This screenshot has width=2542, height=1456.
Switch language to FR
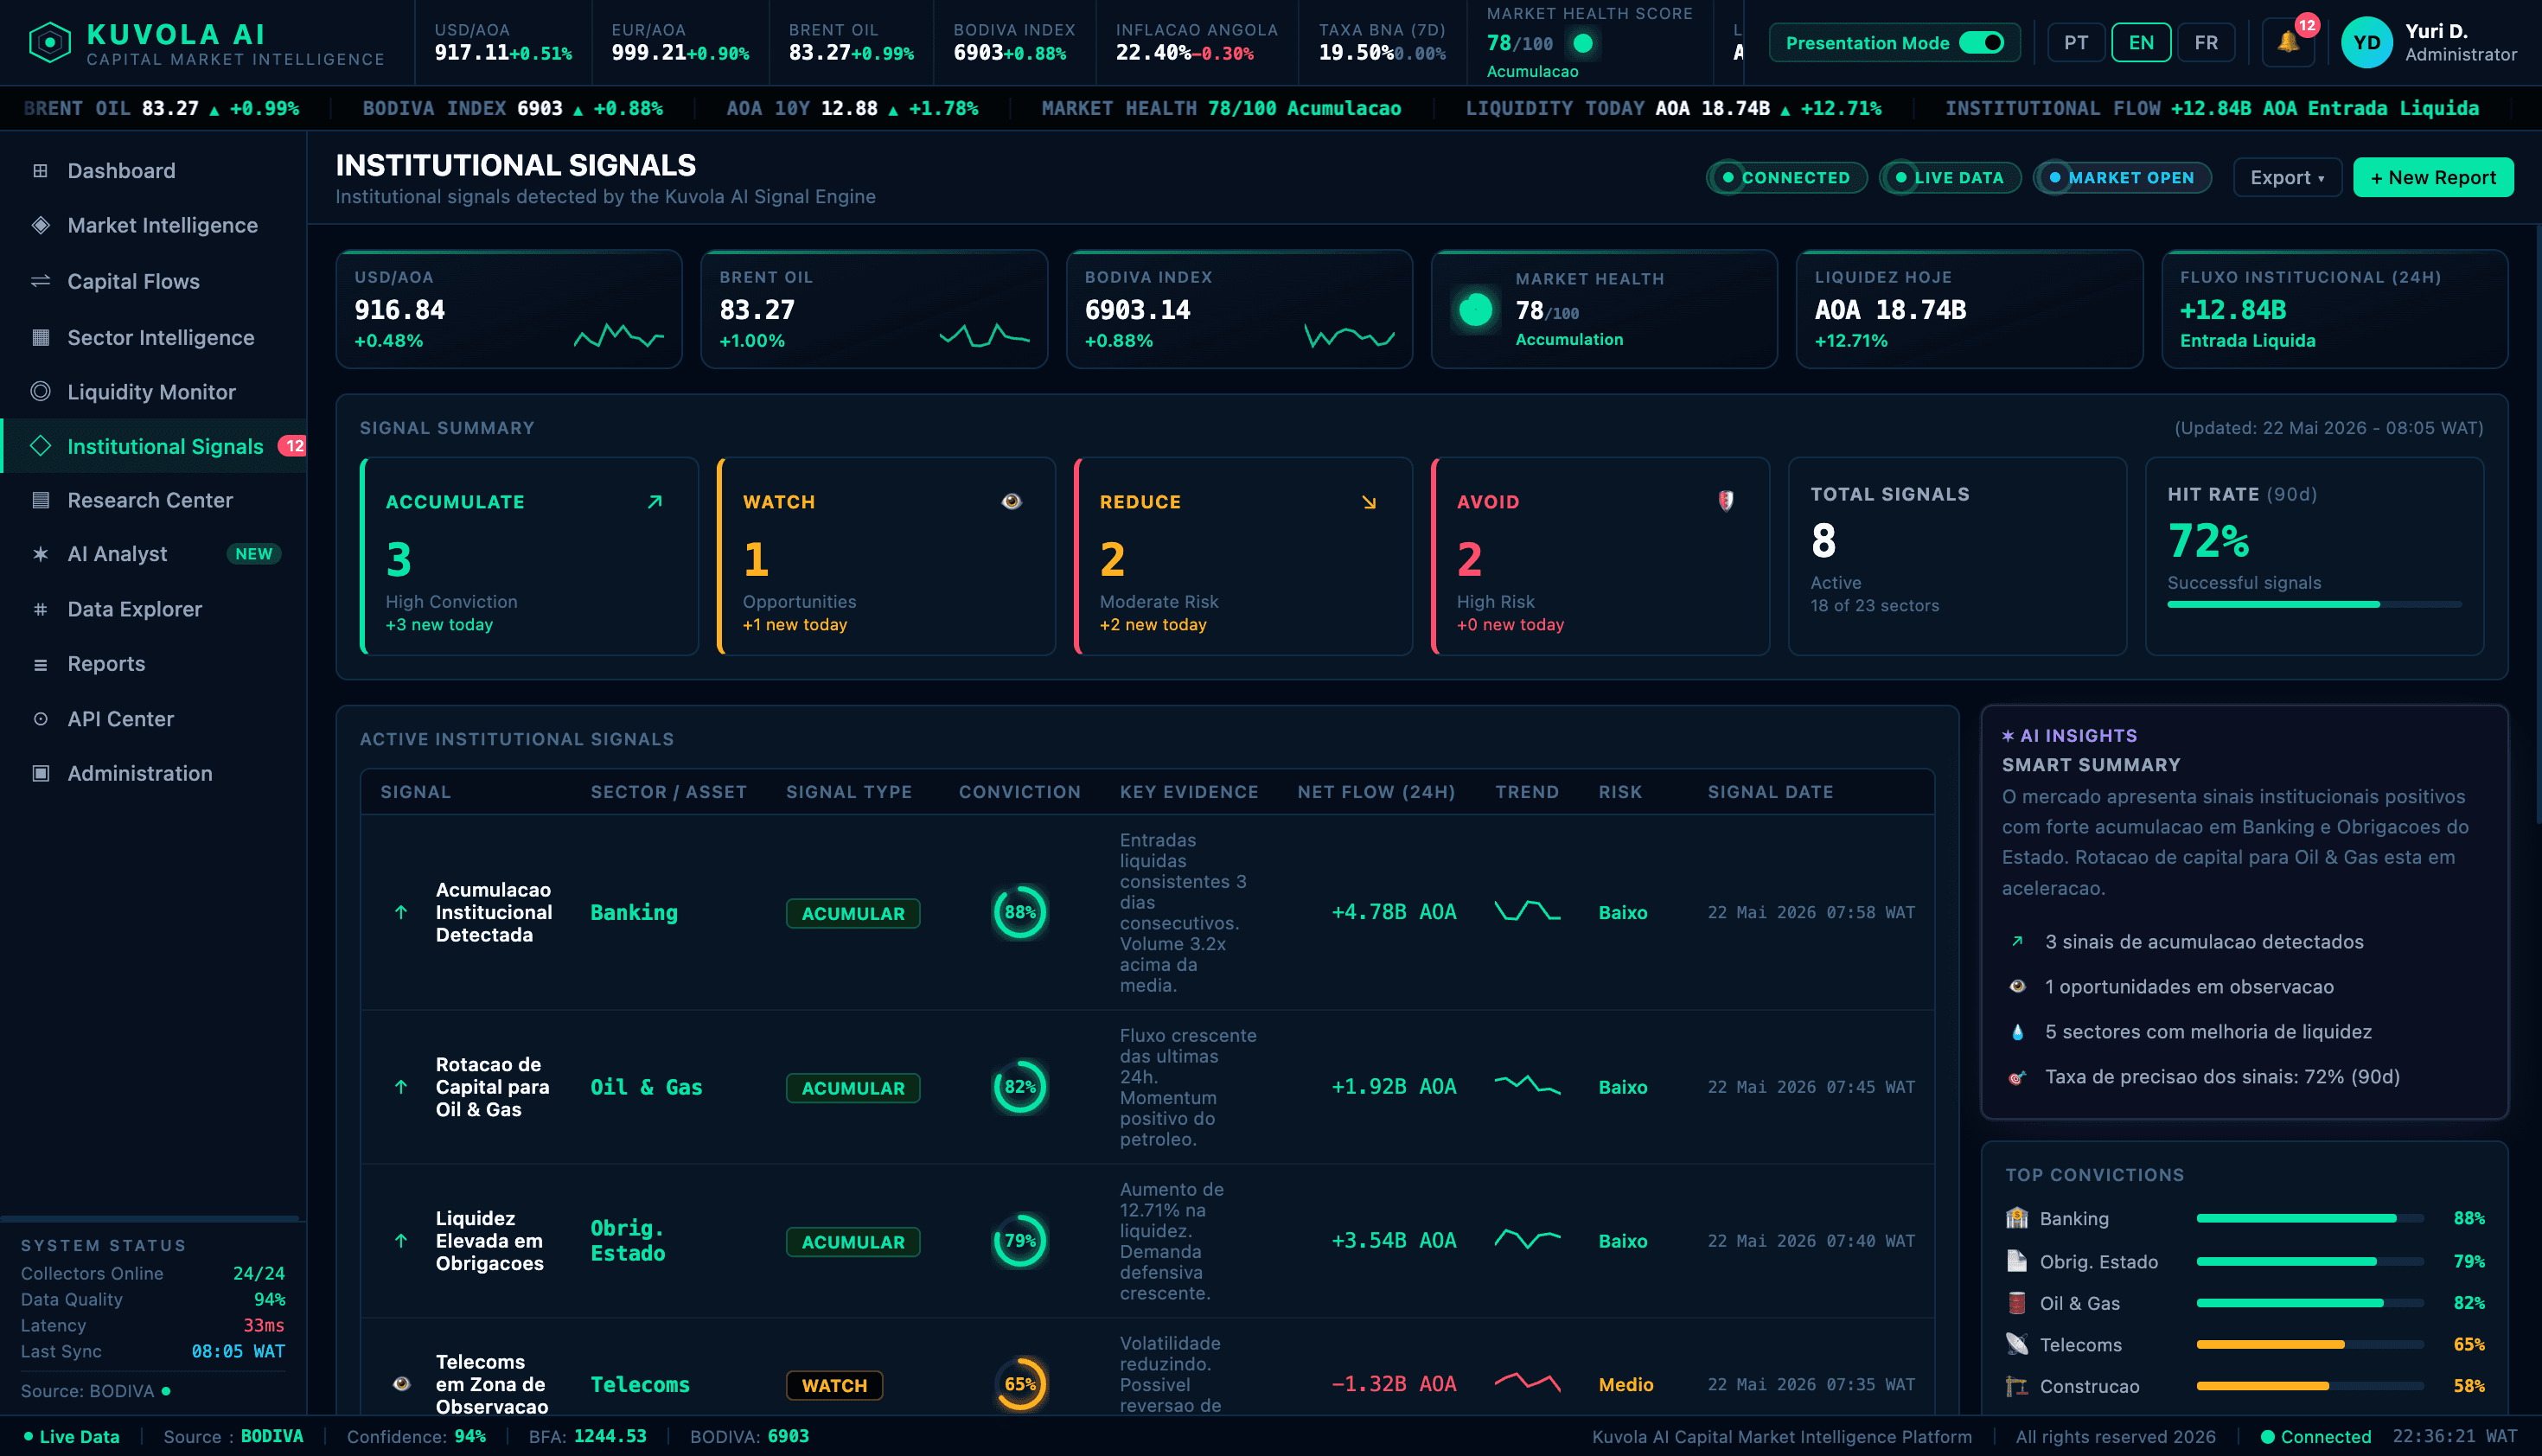[2206, 43]
